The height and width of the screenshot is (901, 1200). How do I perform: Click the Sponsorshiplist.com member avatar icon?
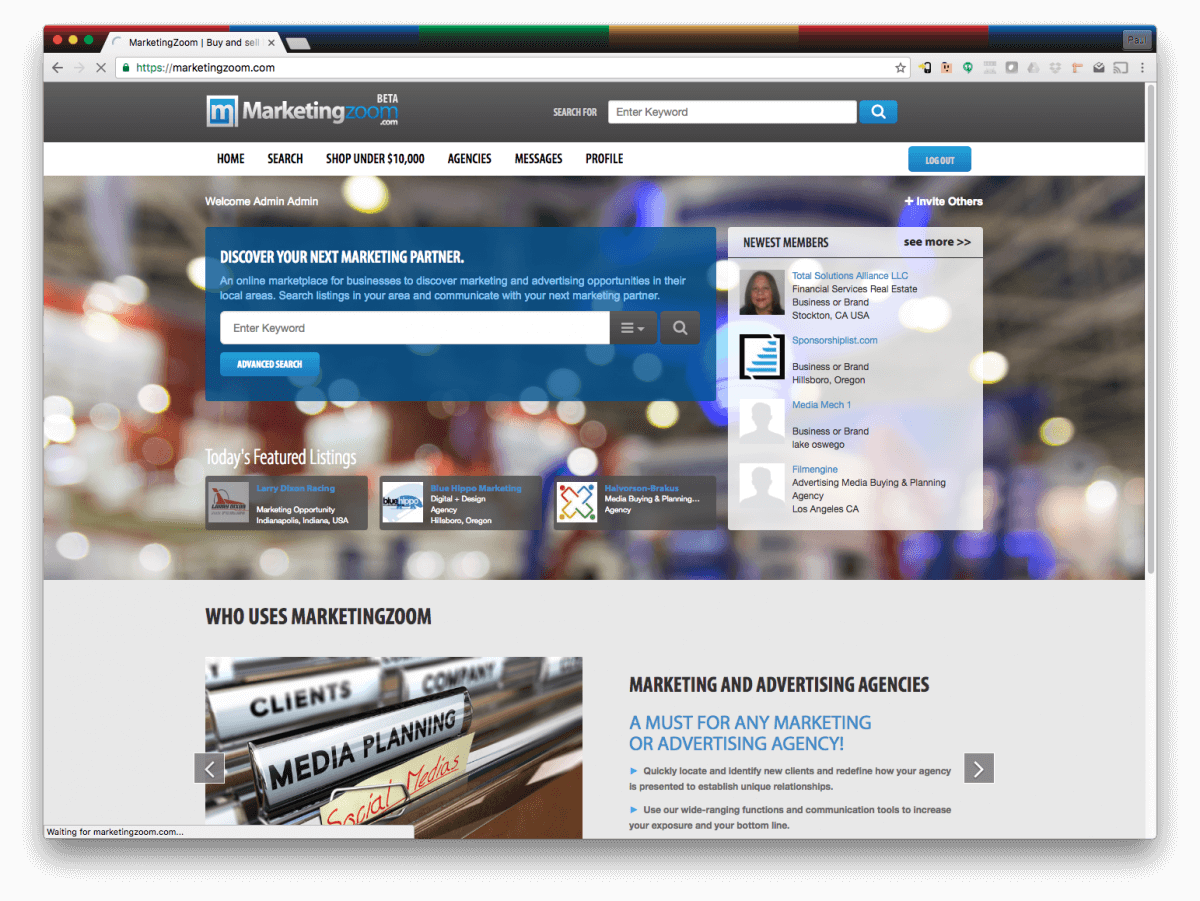[760, 356]
